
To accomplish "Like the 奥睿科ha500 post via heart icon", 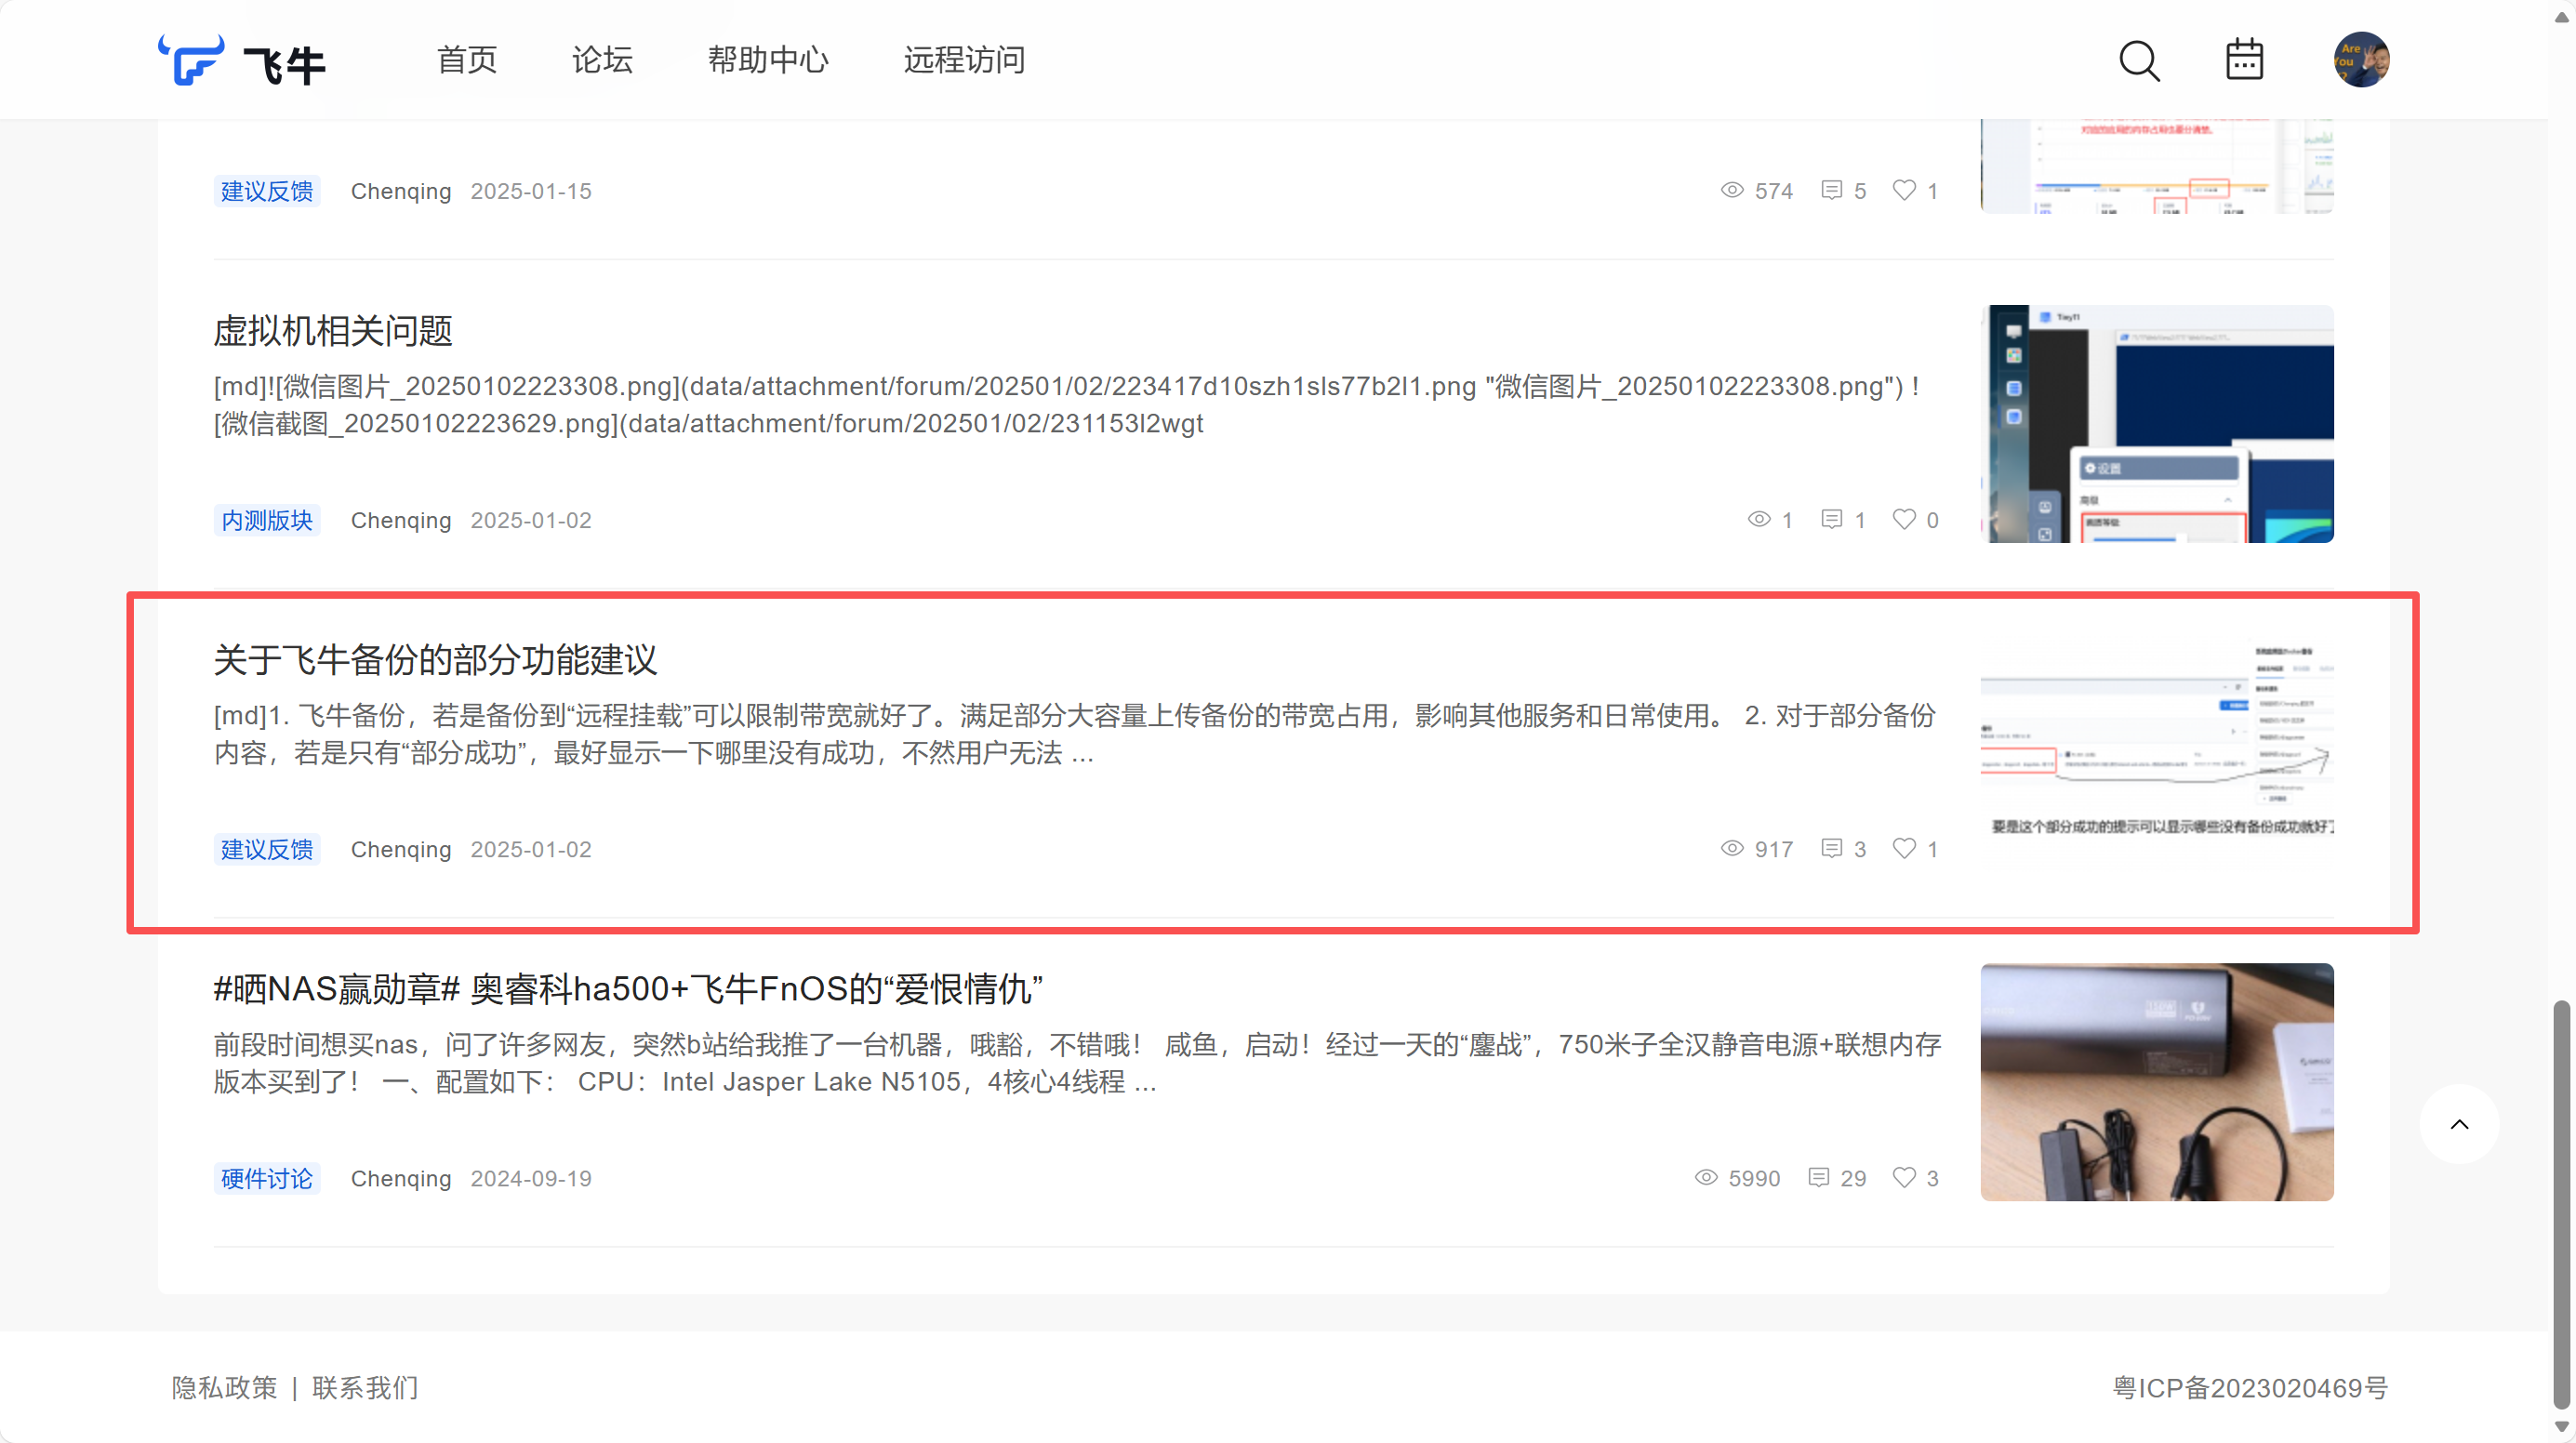I will tap(1904, 1177).
